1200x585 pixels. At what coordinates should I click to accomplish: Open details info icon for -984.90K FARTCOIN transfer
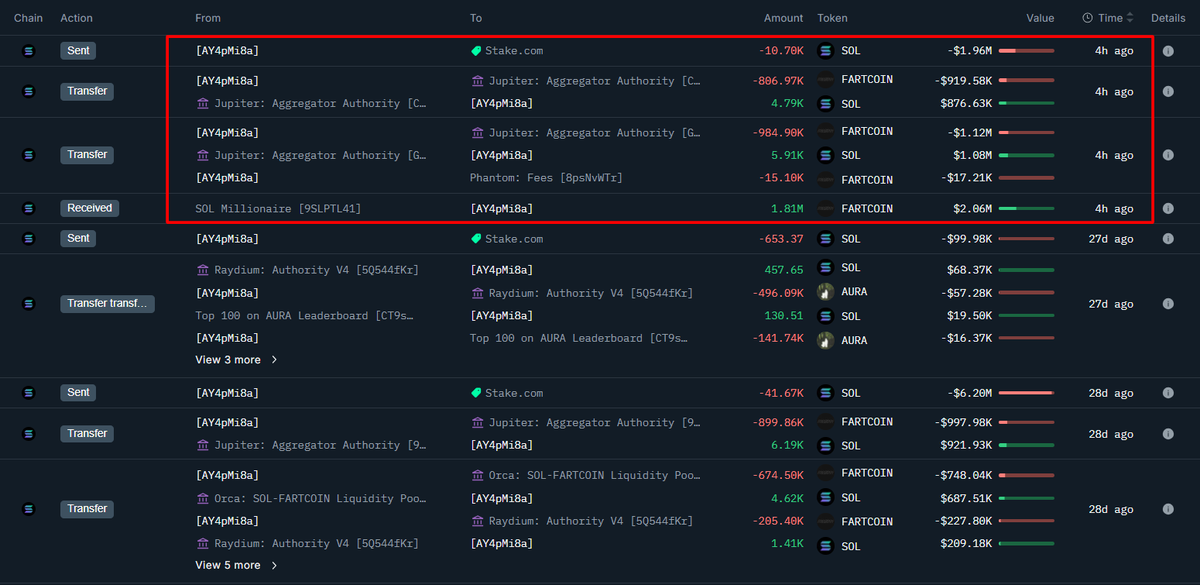(1168, 155)
